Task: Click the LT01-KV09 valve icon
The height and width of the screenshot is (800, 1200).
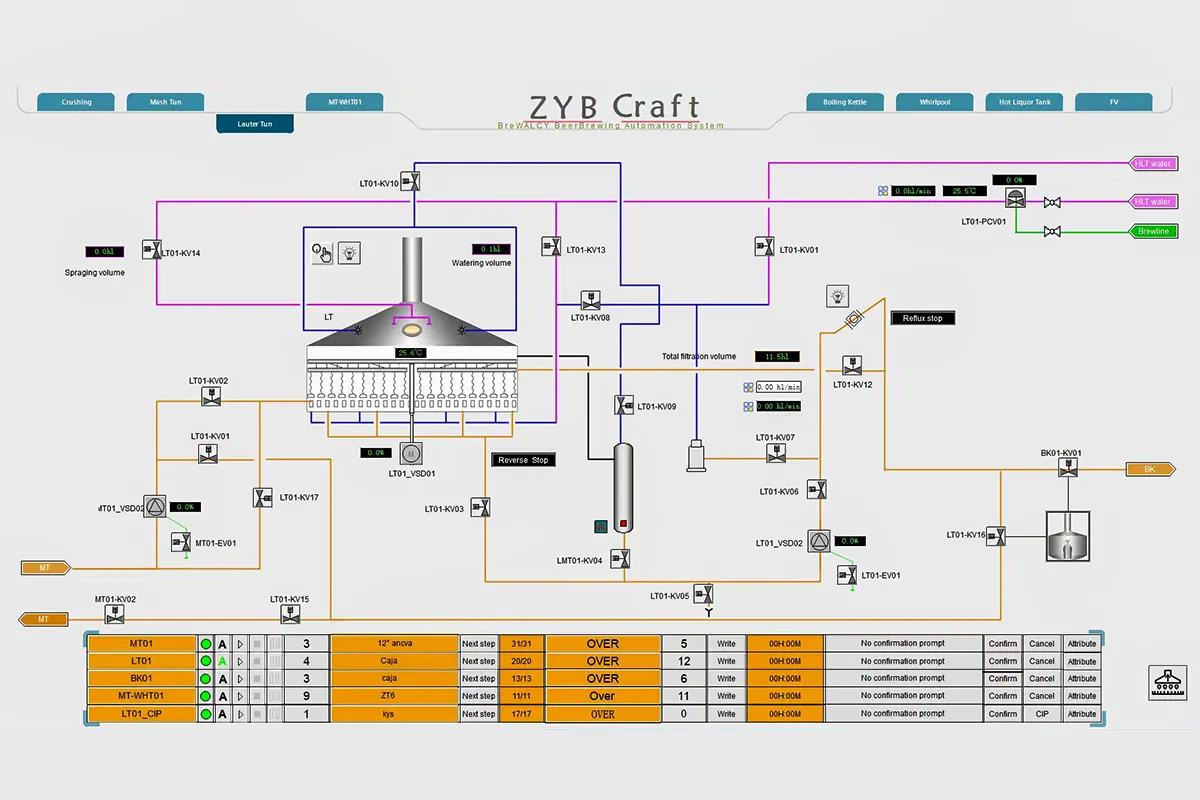Action: tap(623, 404)
